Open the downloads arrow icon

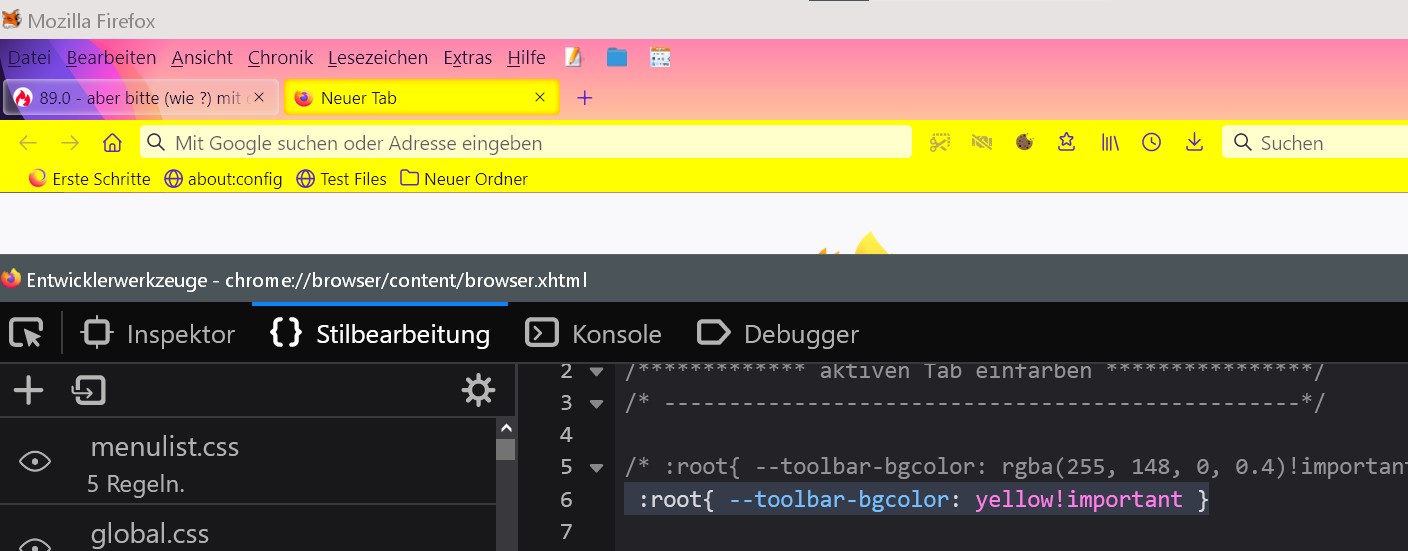[1194, 143]
